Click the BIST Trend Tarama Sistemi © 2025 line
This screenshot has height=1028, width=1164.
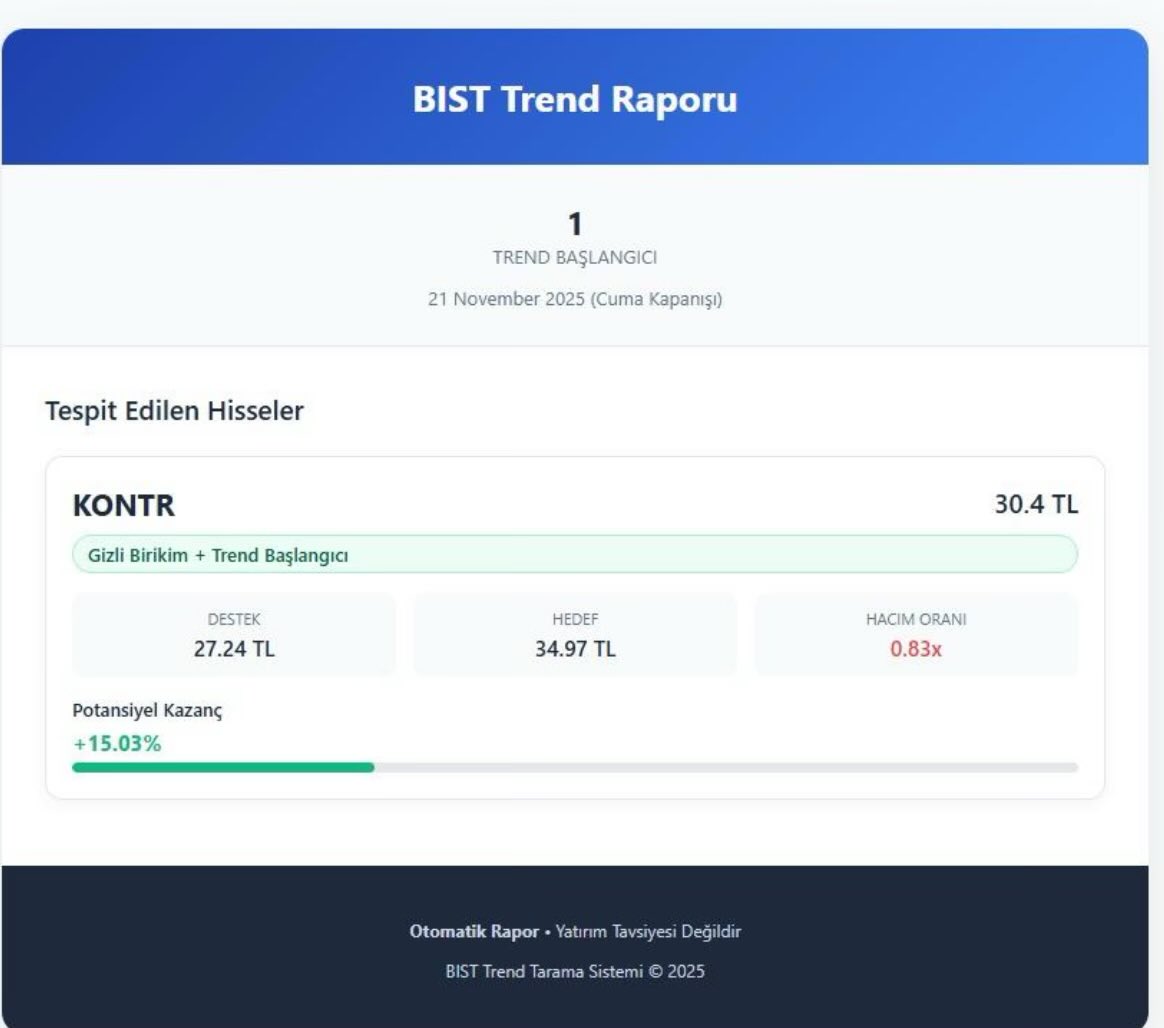(575, 972)
